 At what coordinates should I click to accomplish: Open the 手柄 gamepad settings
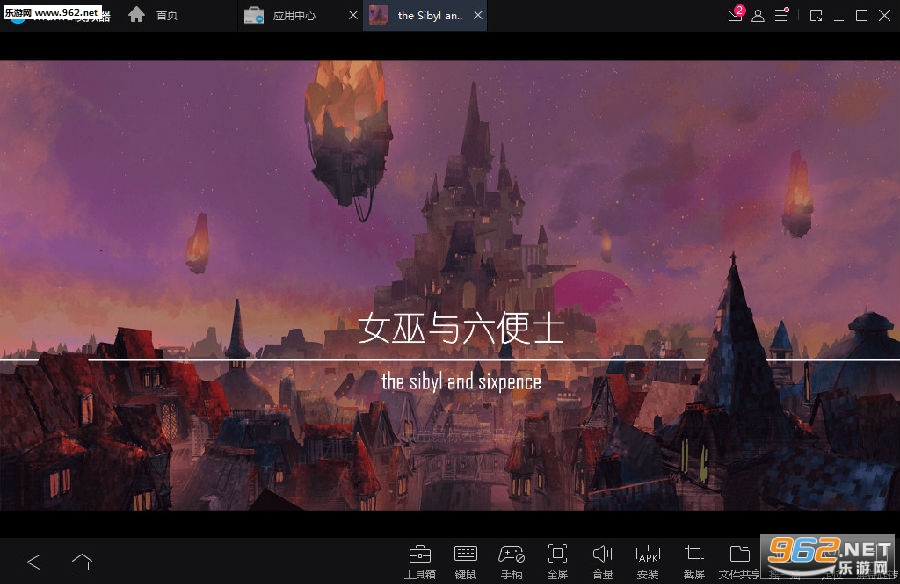[511, 562]
